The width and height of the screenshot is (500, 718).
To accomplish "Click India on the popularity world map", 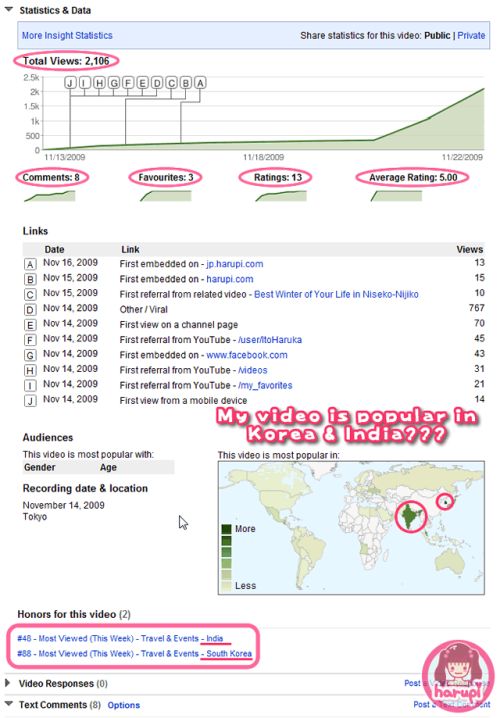I will pyautogui.click(x=410, y=515).
